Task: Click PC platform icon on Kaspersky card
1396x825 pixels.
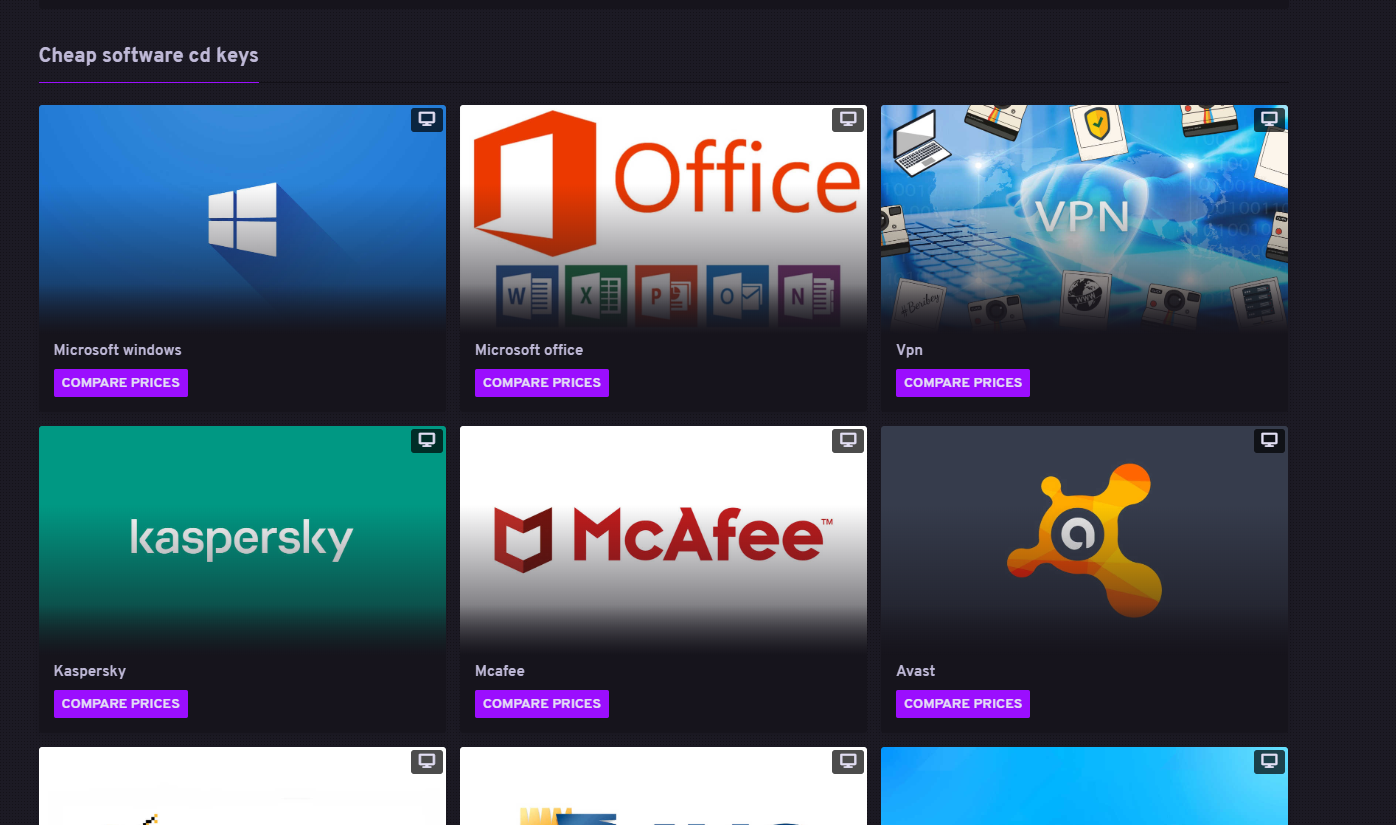Action: 427,441
